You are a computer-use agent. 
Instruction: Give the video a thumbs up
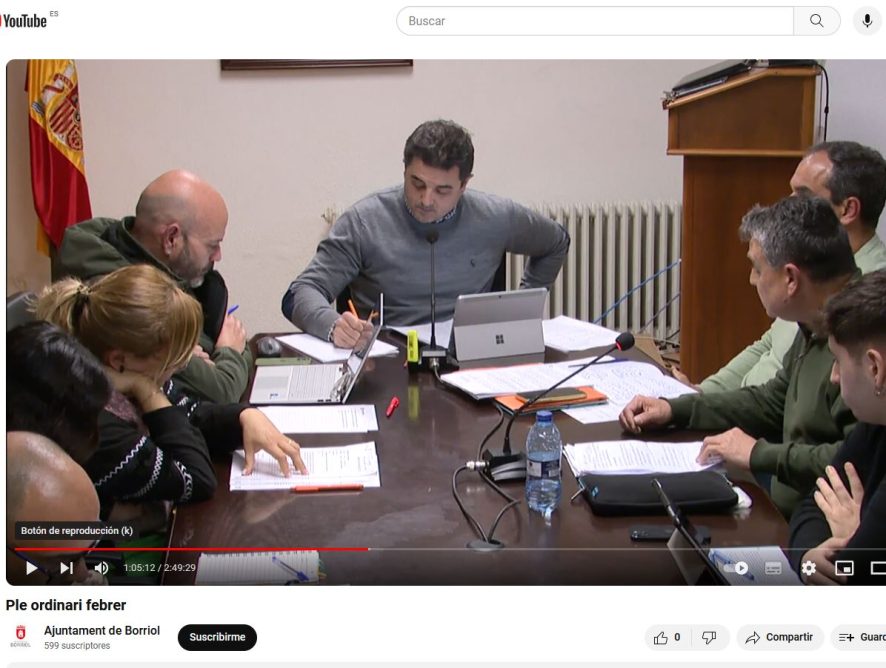pyautogui.click(x=661, y=637)
